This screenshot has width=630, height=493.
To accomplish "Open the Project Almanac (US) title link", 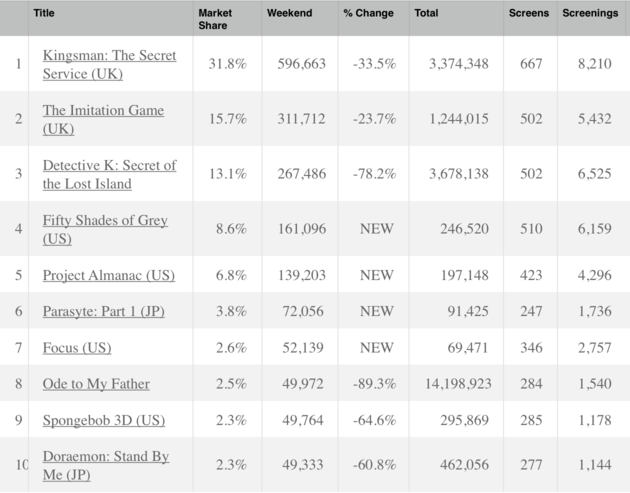I will click(x=109, y=275).
